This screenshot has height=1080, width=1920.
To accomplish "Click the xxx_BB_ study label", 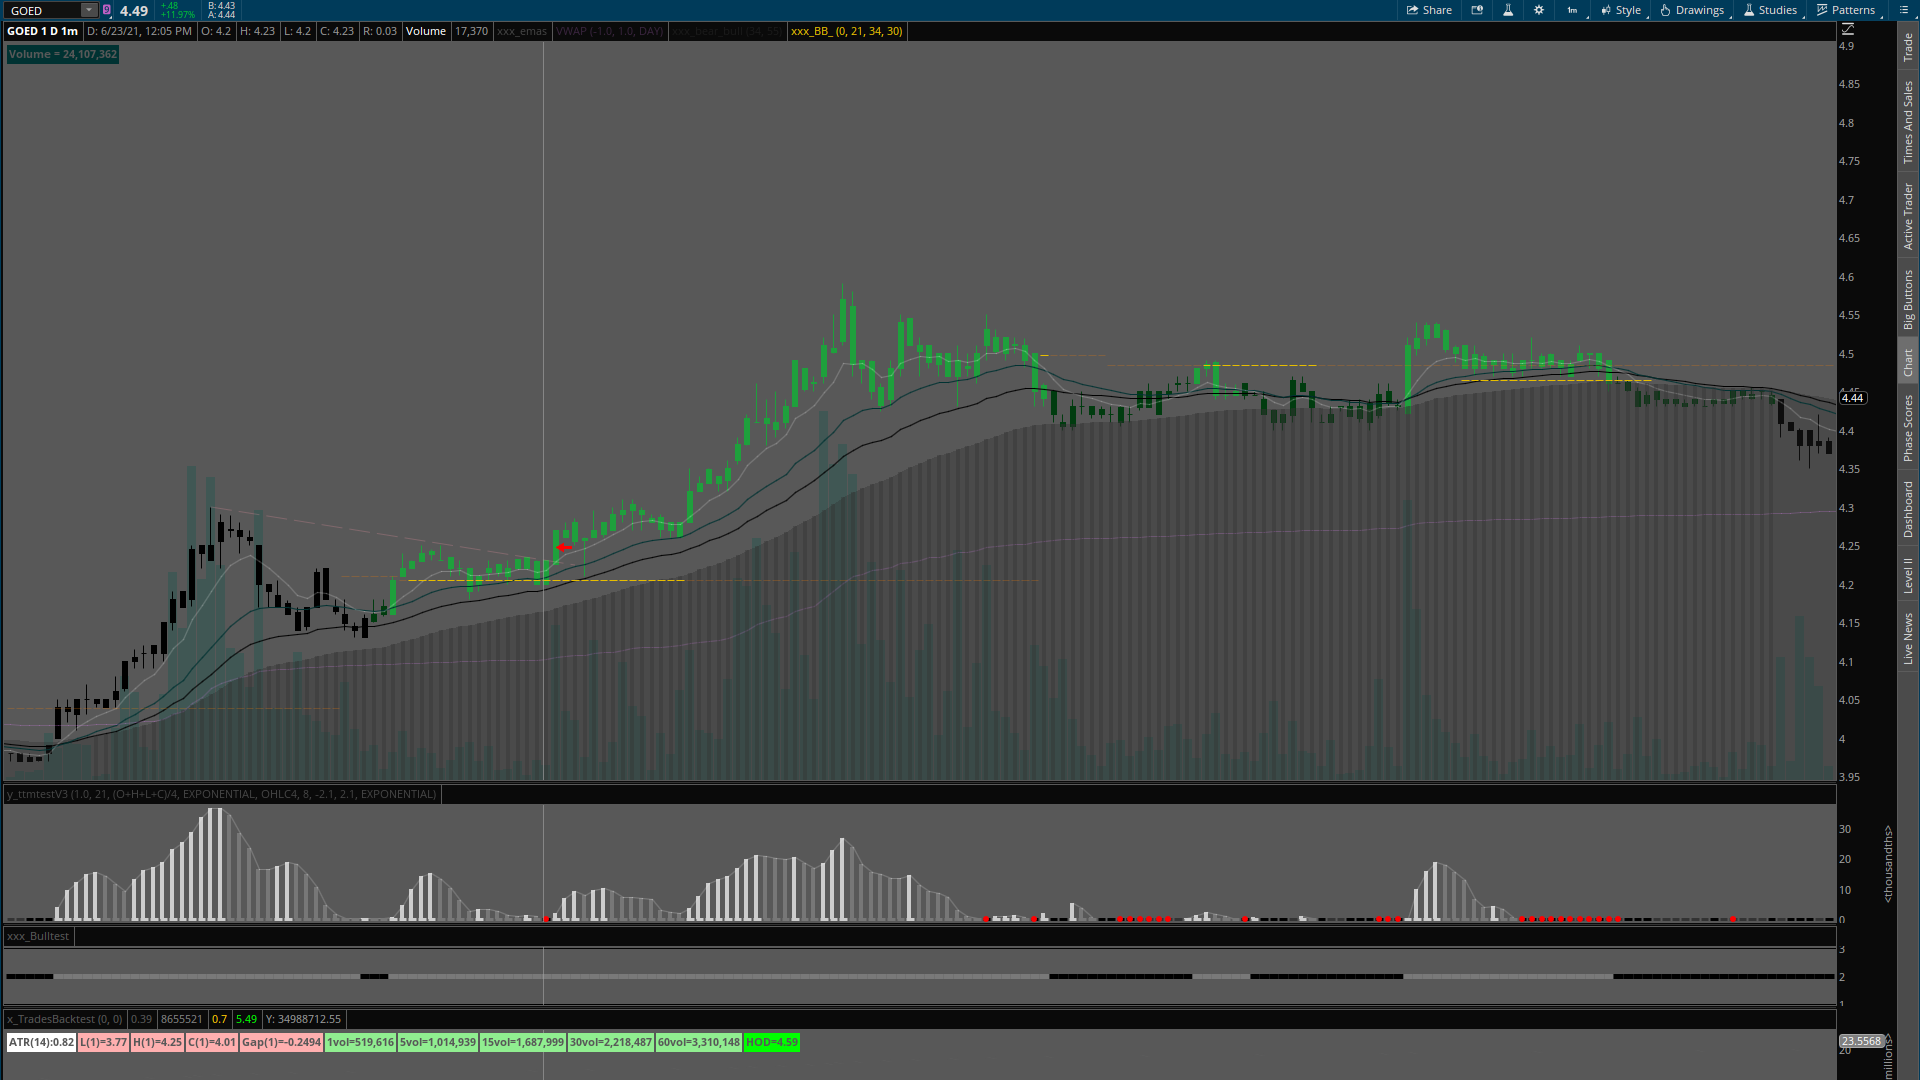I will click(846, 31).
